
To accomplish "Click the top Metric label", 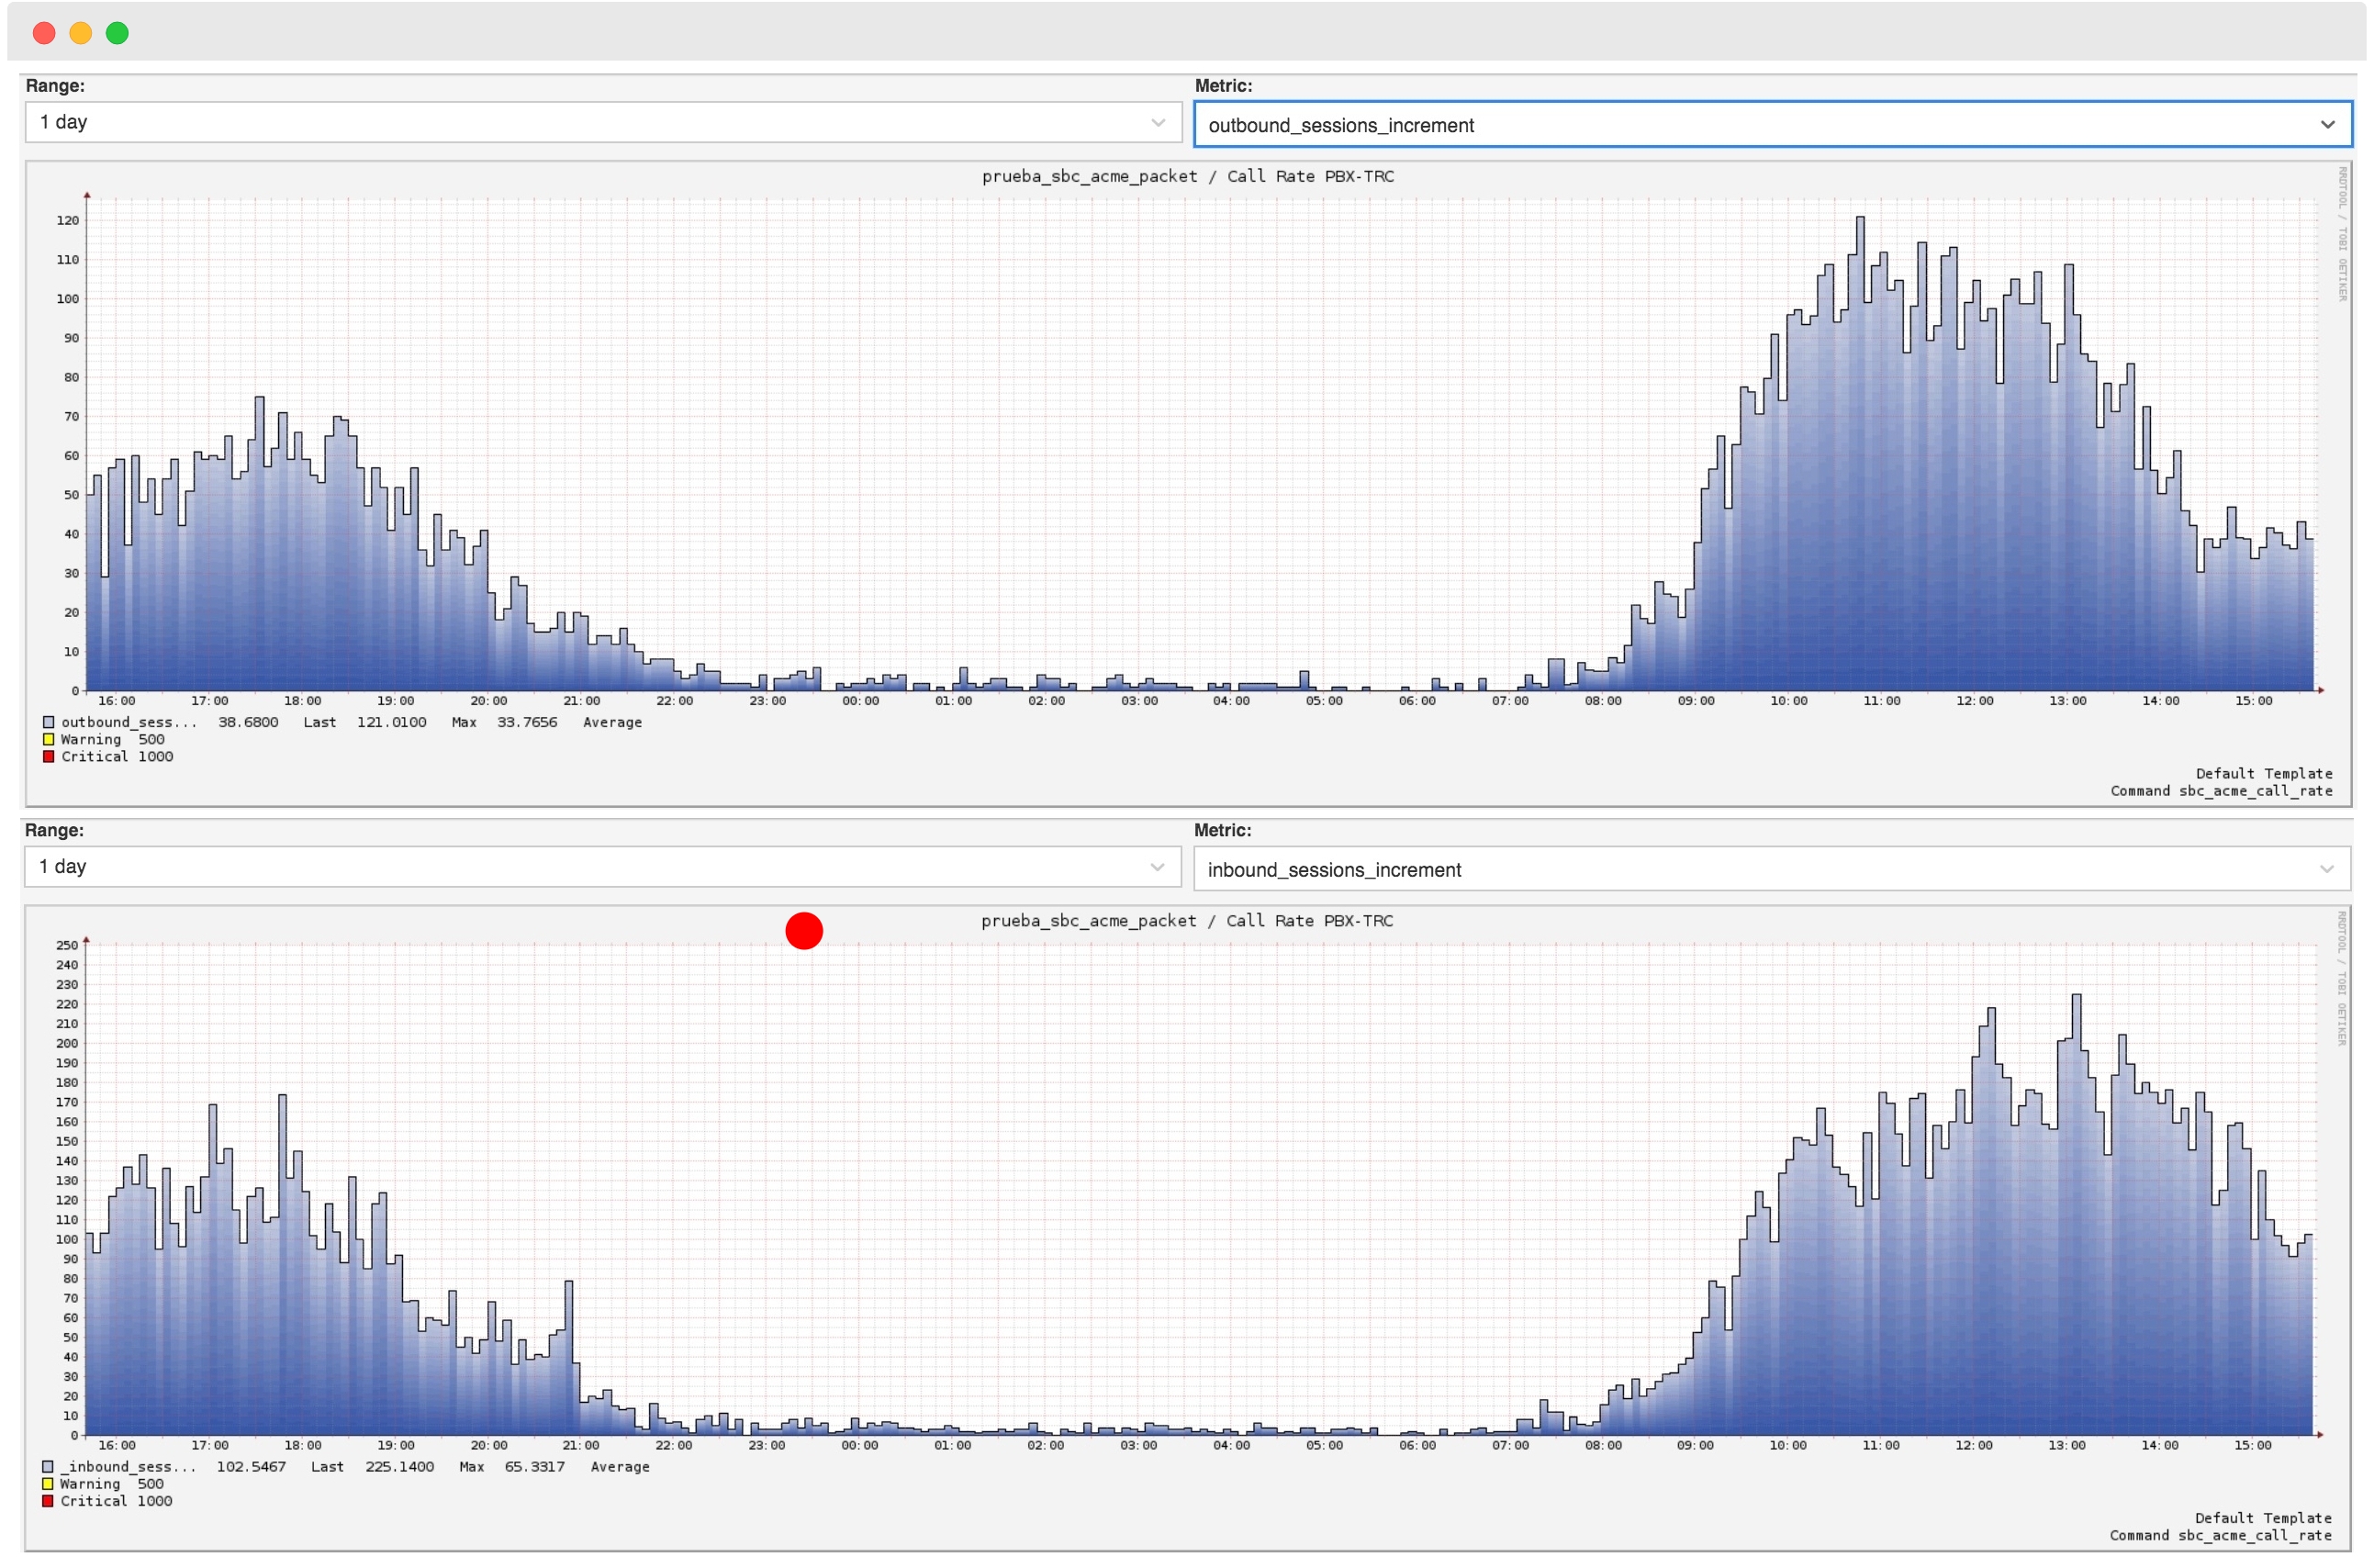I will pos(1223,86).
